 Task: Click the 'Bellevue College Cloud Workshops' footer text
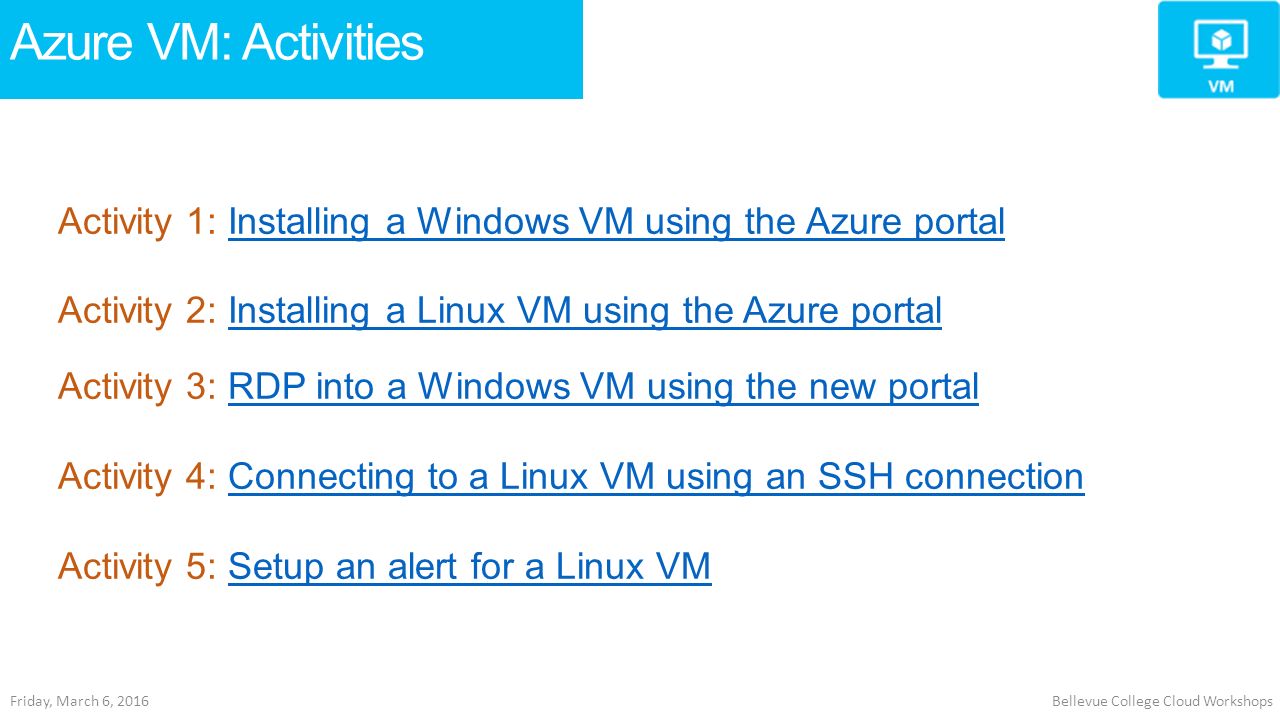click(x=1162, y=701)
